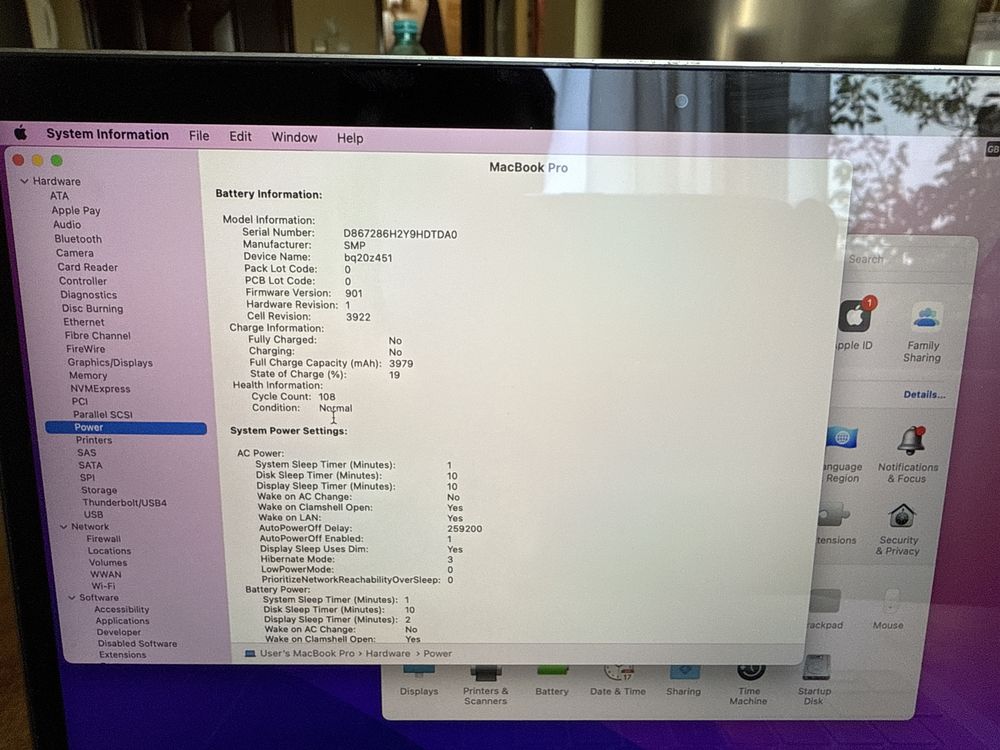Select Graphics/Displays in the sidebar
This screenshot has width=1000, height=750.
(110, 362)
